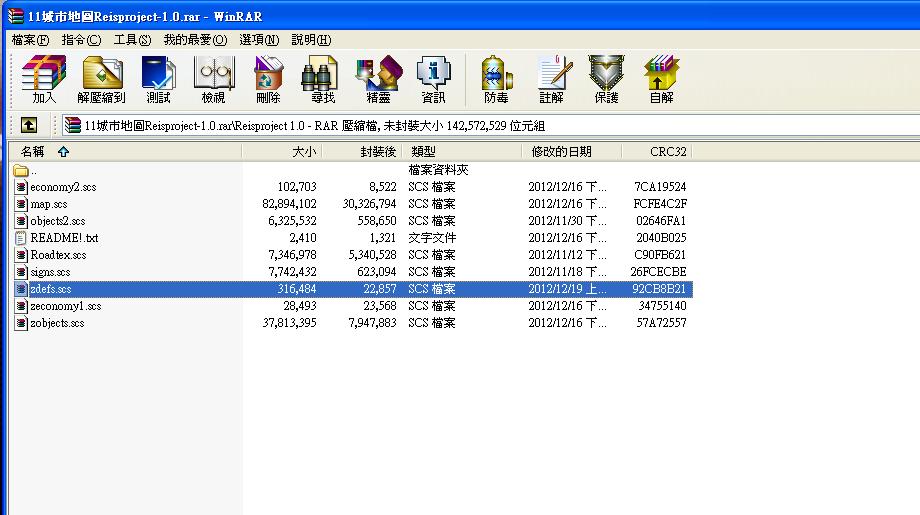This screenshot has width=920, height=515.
Task: Open the 指令(C) menu
Action: click(x=81, y=40)
